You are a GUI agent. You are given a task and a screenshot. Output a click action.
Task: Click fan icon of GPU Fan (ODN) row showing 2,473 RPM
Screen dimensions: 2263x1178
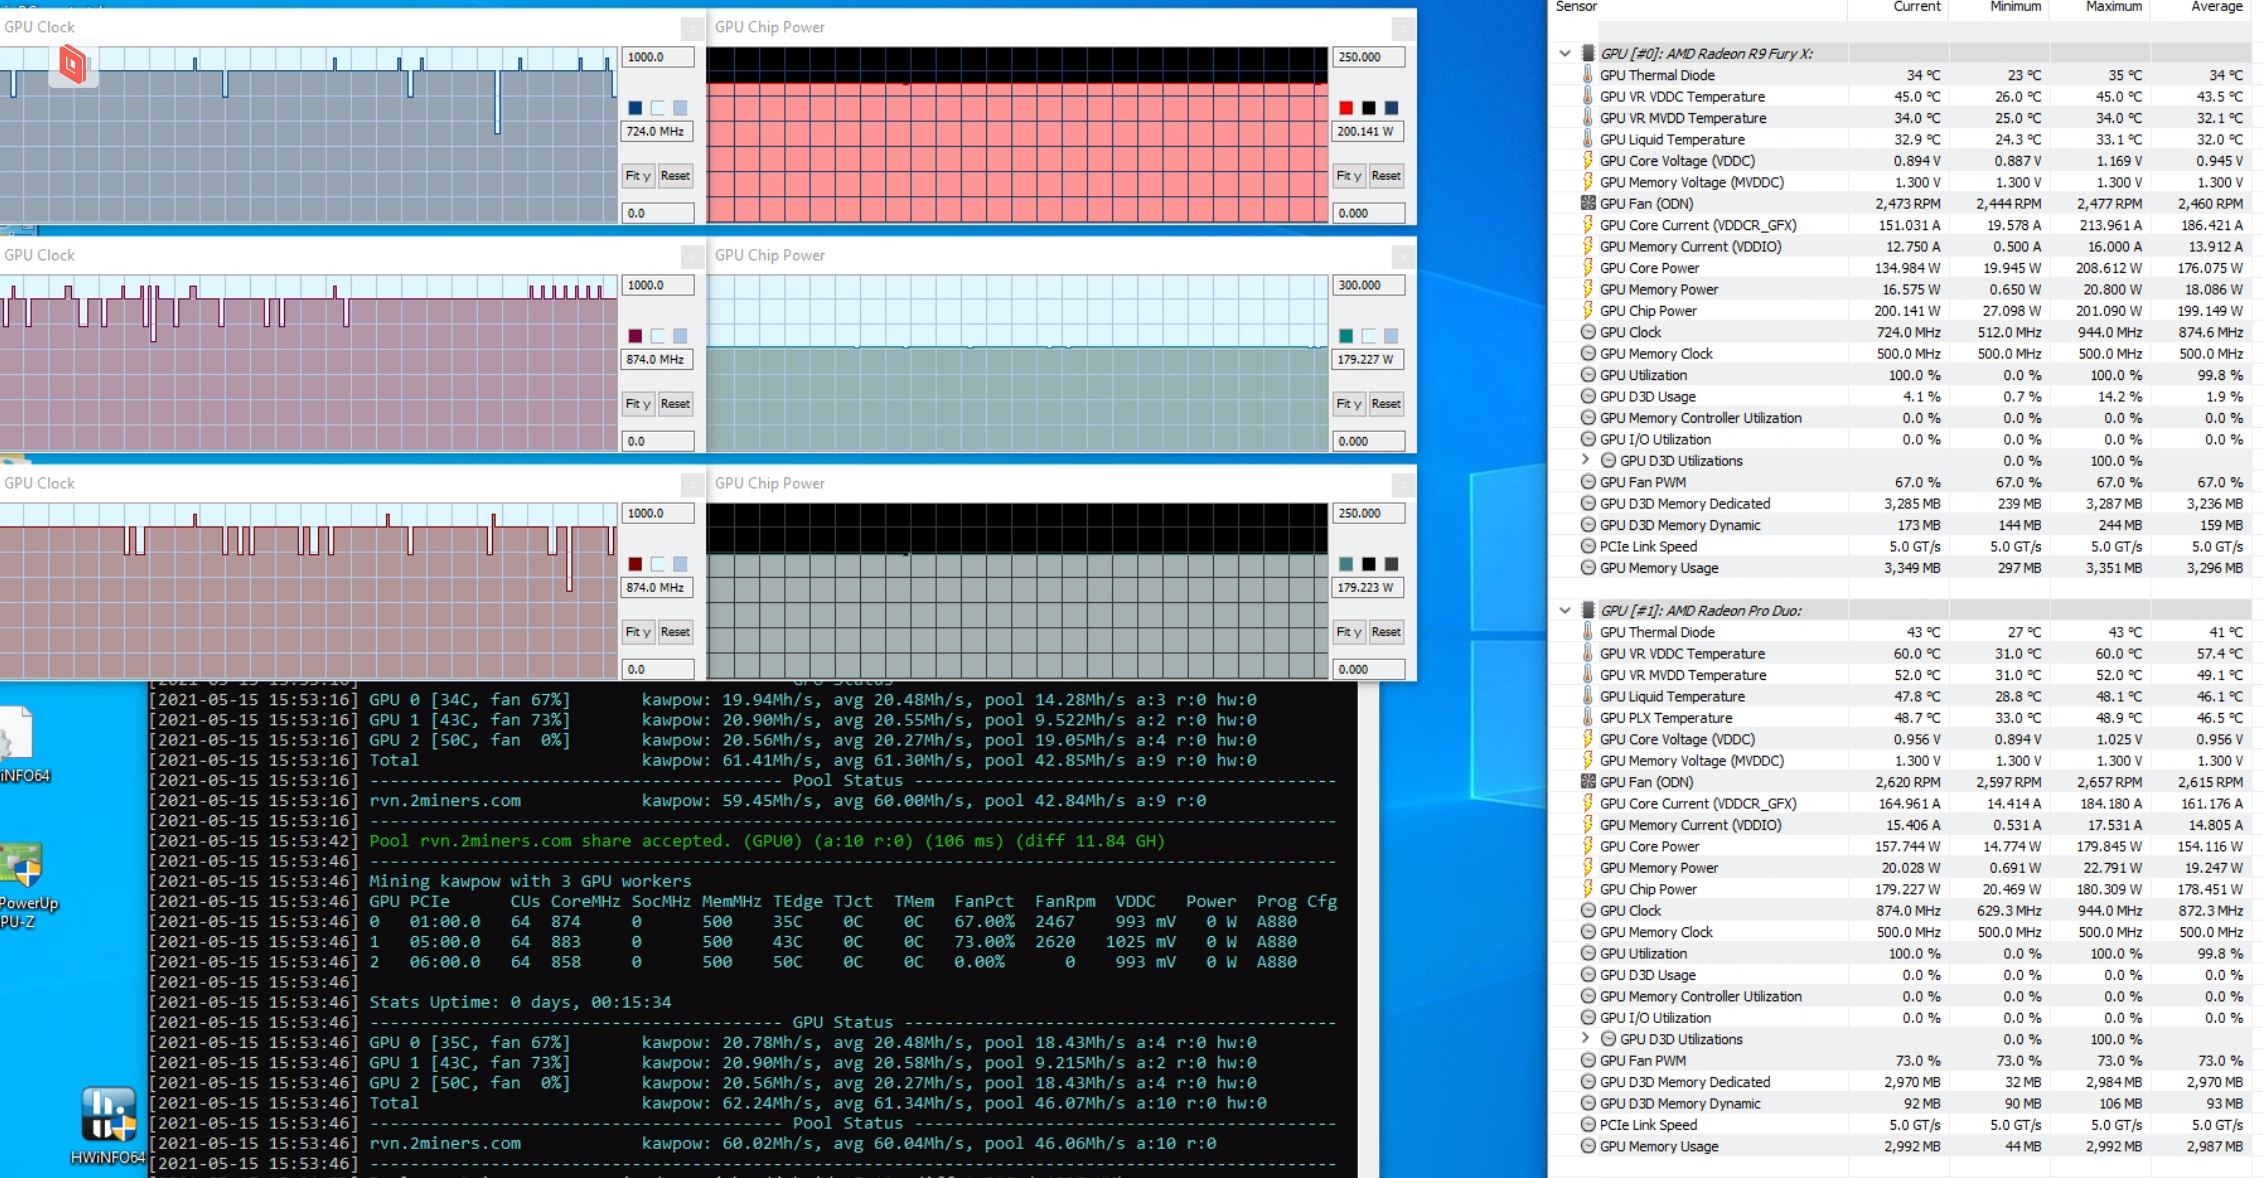coord(1587,203)
